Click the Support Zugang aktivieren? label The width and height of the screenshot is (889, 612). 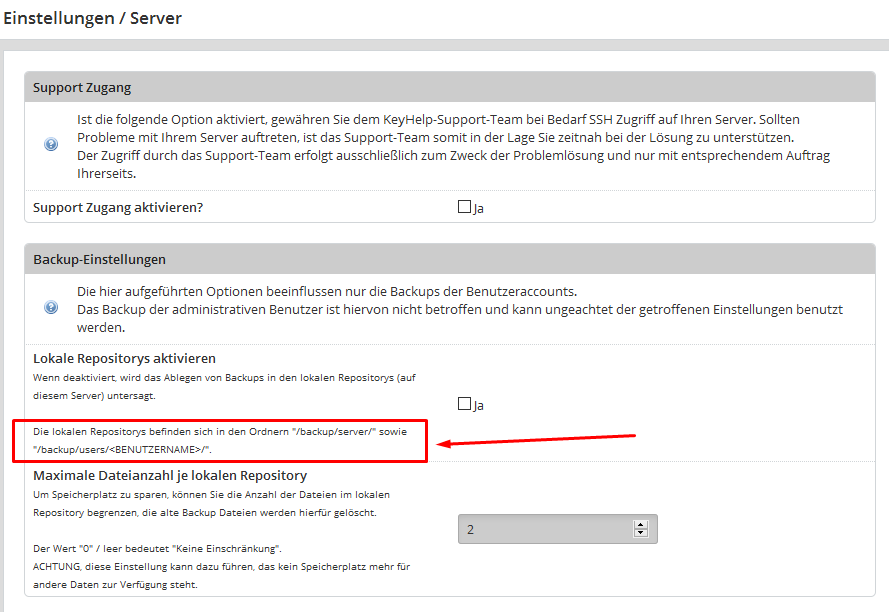(125, 208)
